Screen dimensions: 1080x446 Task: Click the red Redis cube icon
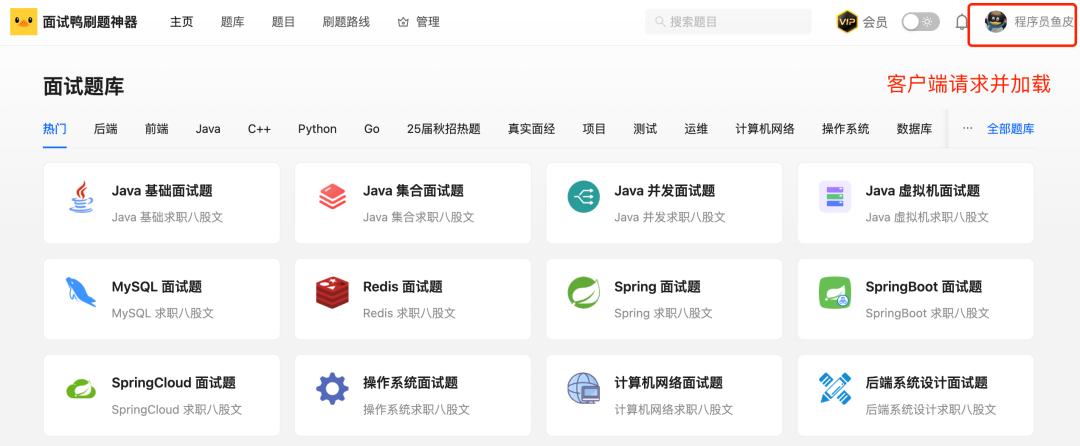[x=333, y=292]
